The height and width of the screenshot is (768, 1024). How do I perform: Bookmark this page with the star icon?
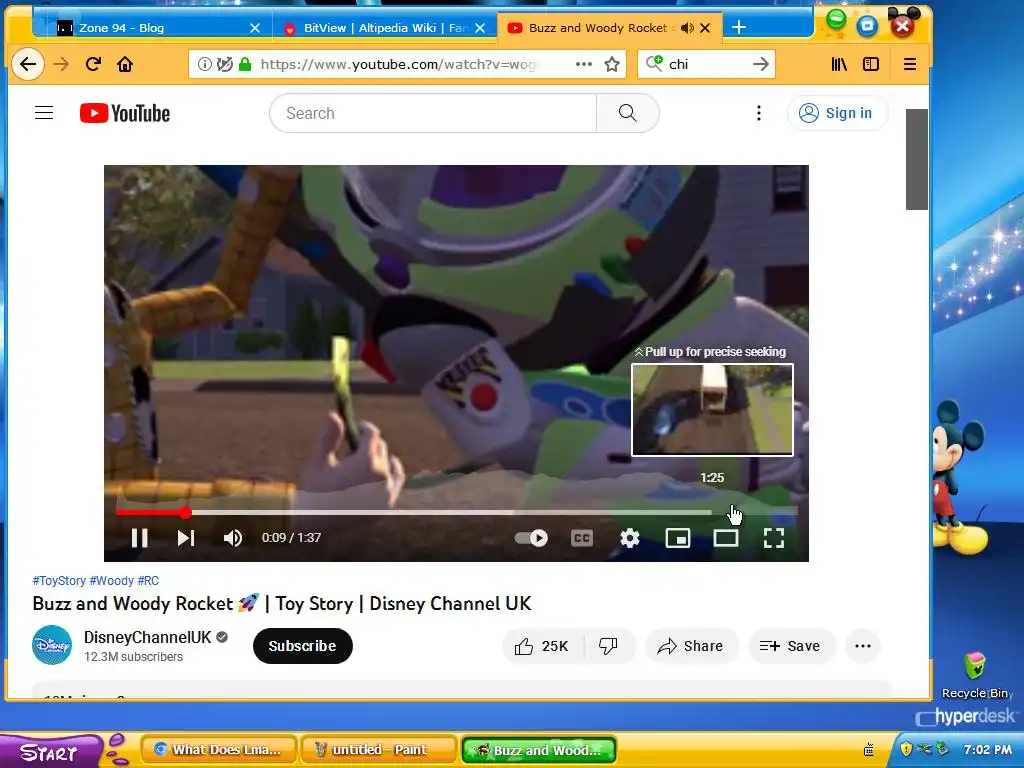click(x=612, y=64)
